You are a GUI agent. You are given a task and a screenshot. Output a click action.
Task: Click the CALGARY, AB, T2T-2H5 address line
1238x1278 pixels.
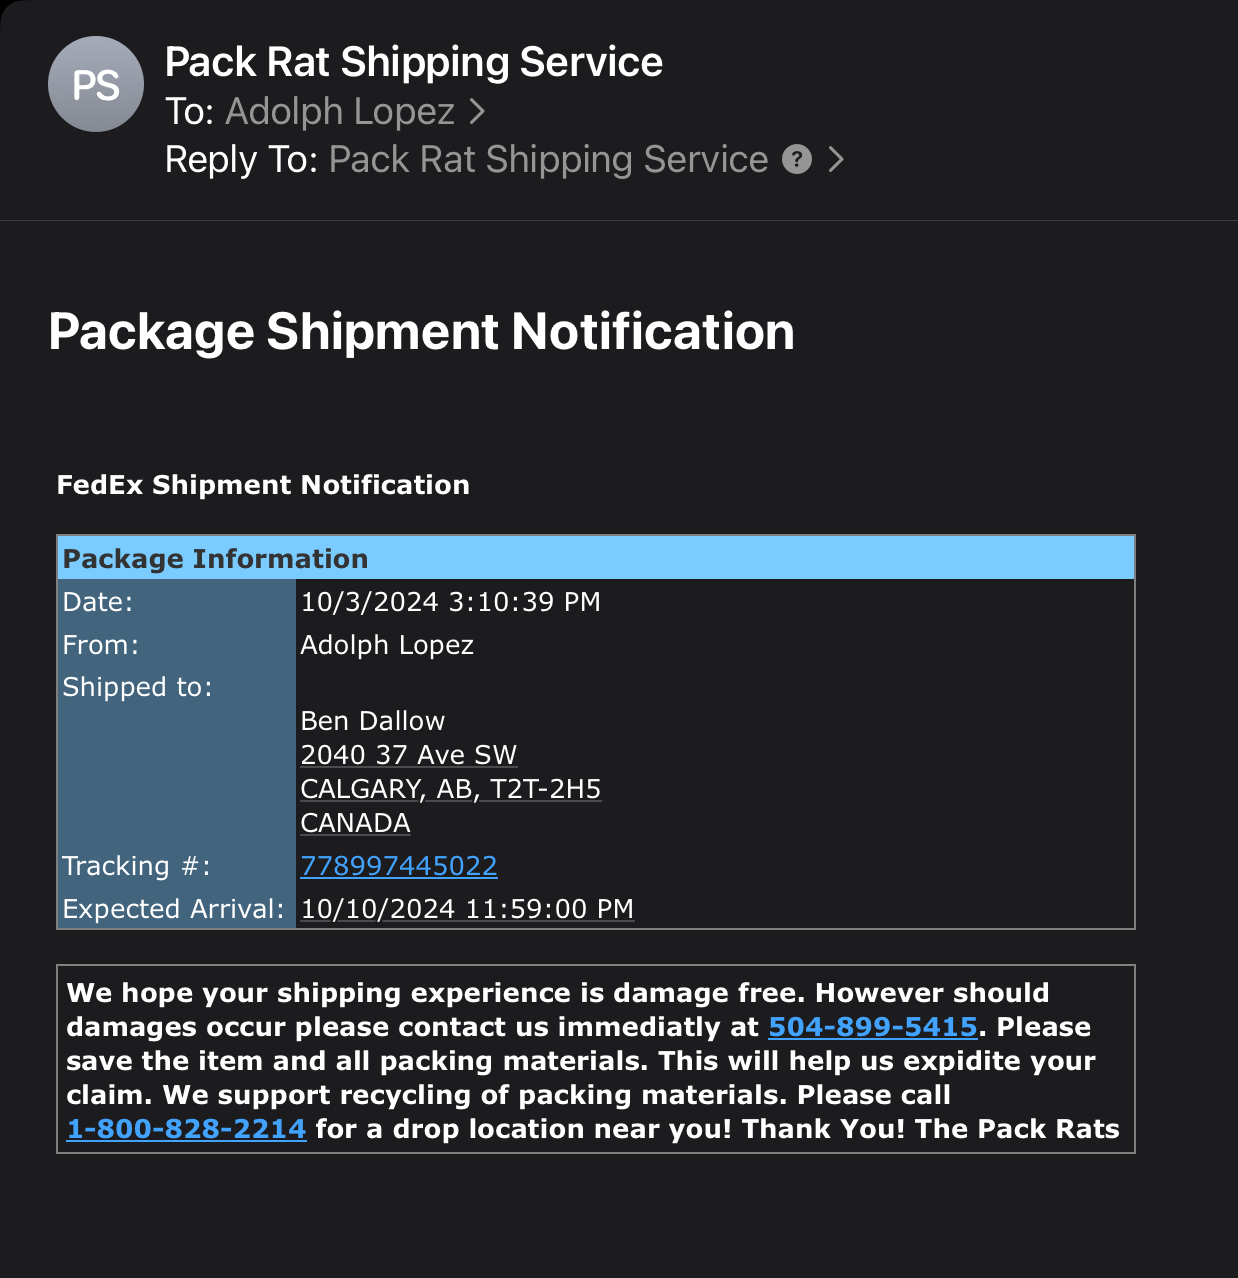click(451, 789)
